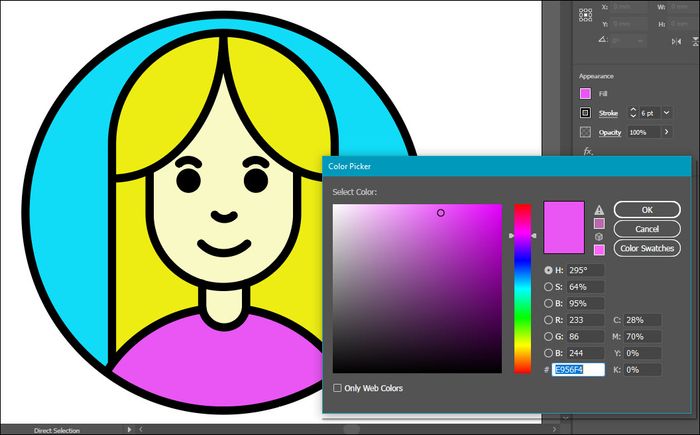Click the G 86 value field

click(x=585, y=336)
